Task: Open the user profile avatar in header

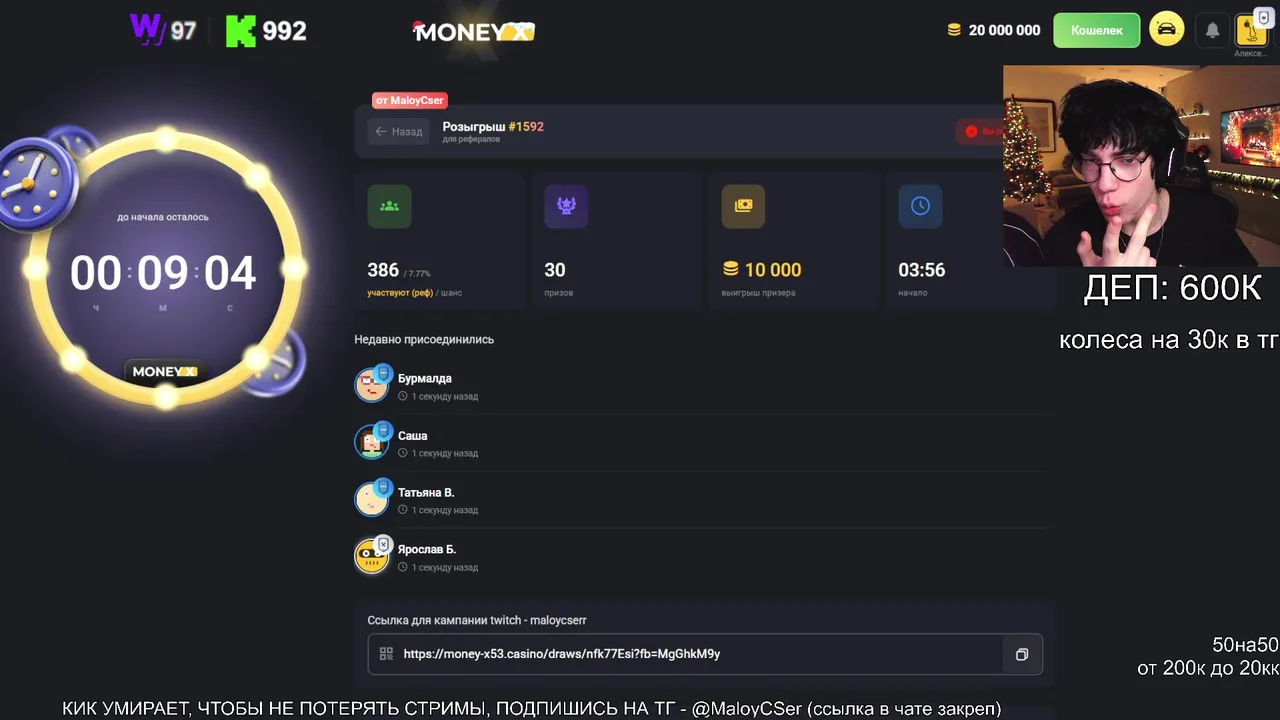Action: pos(1251,30)
